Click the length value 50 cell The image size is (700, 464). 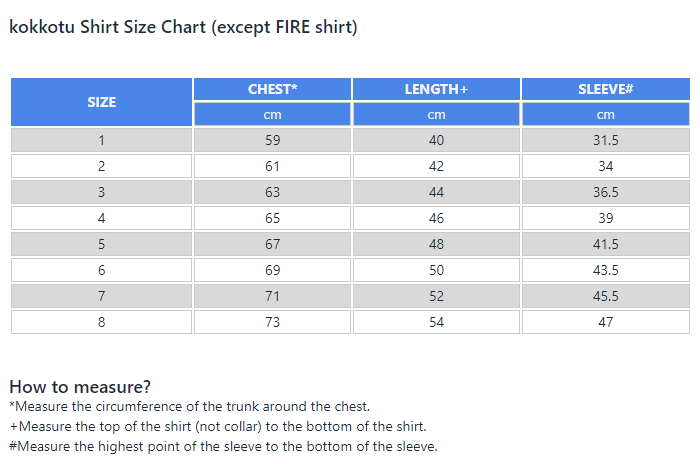pyautogui.click(x=436, y=270)
